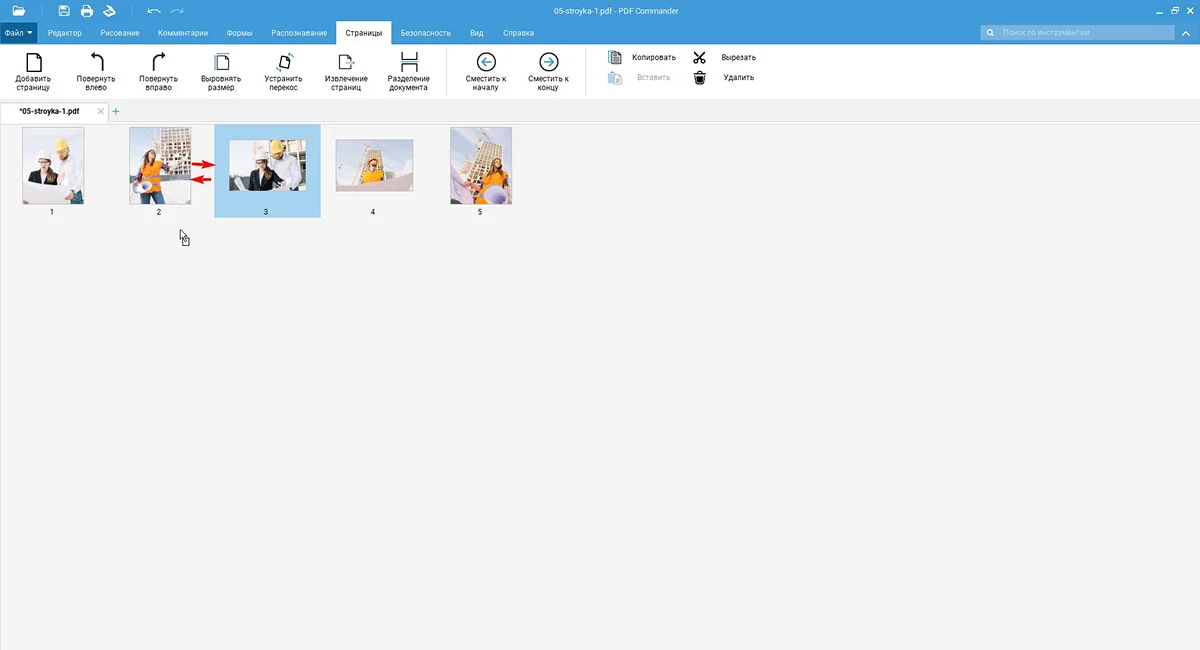
Task: Click the Устранить перекос deskew icon
Action: coord(283,64)
